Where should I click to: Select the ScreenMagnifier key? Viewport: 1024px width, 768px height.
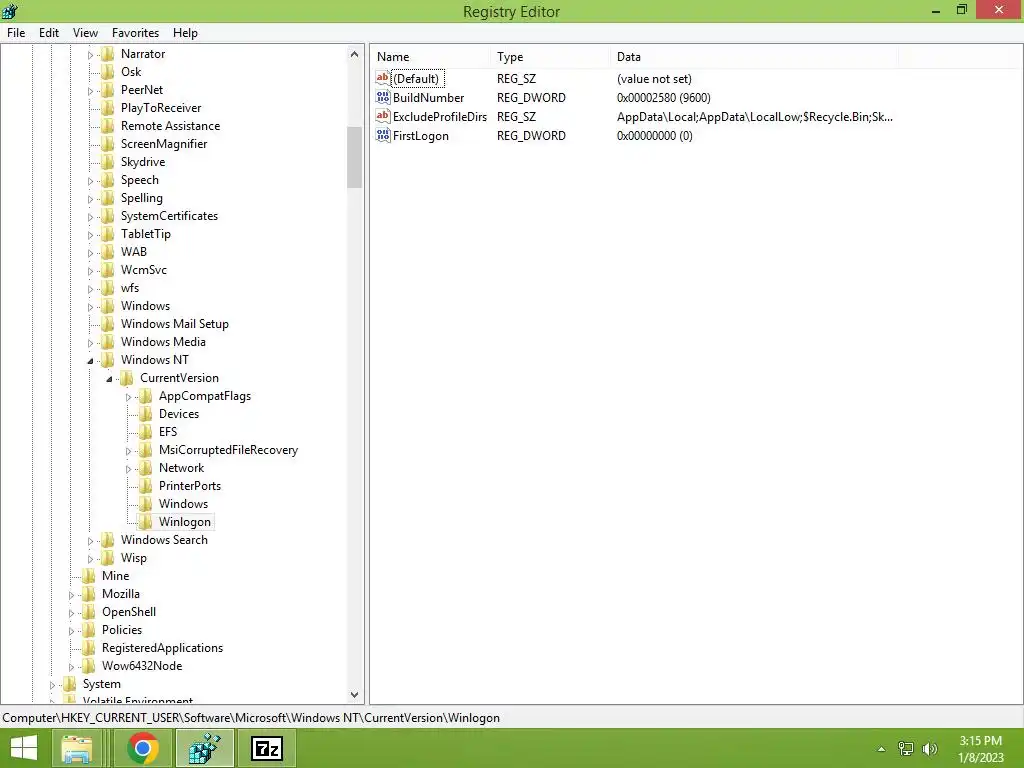click(164, 144)
